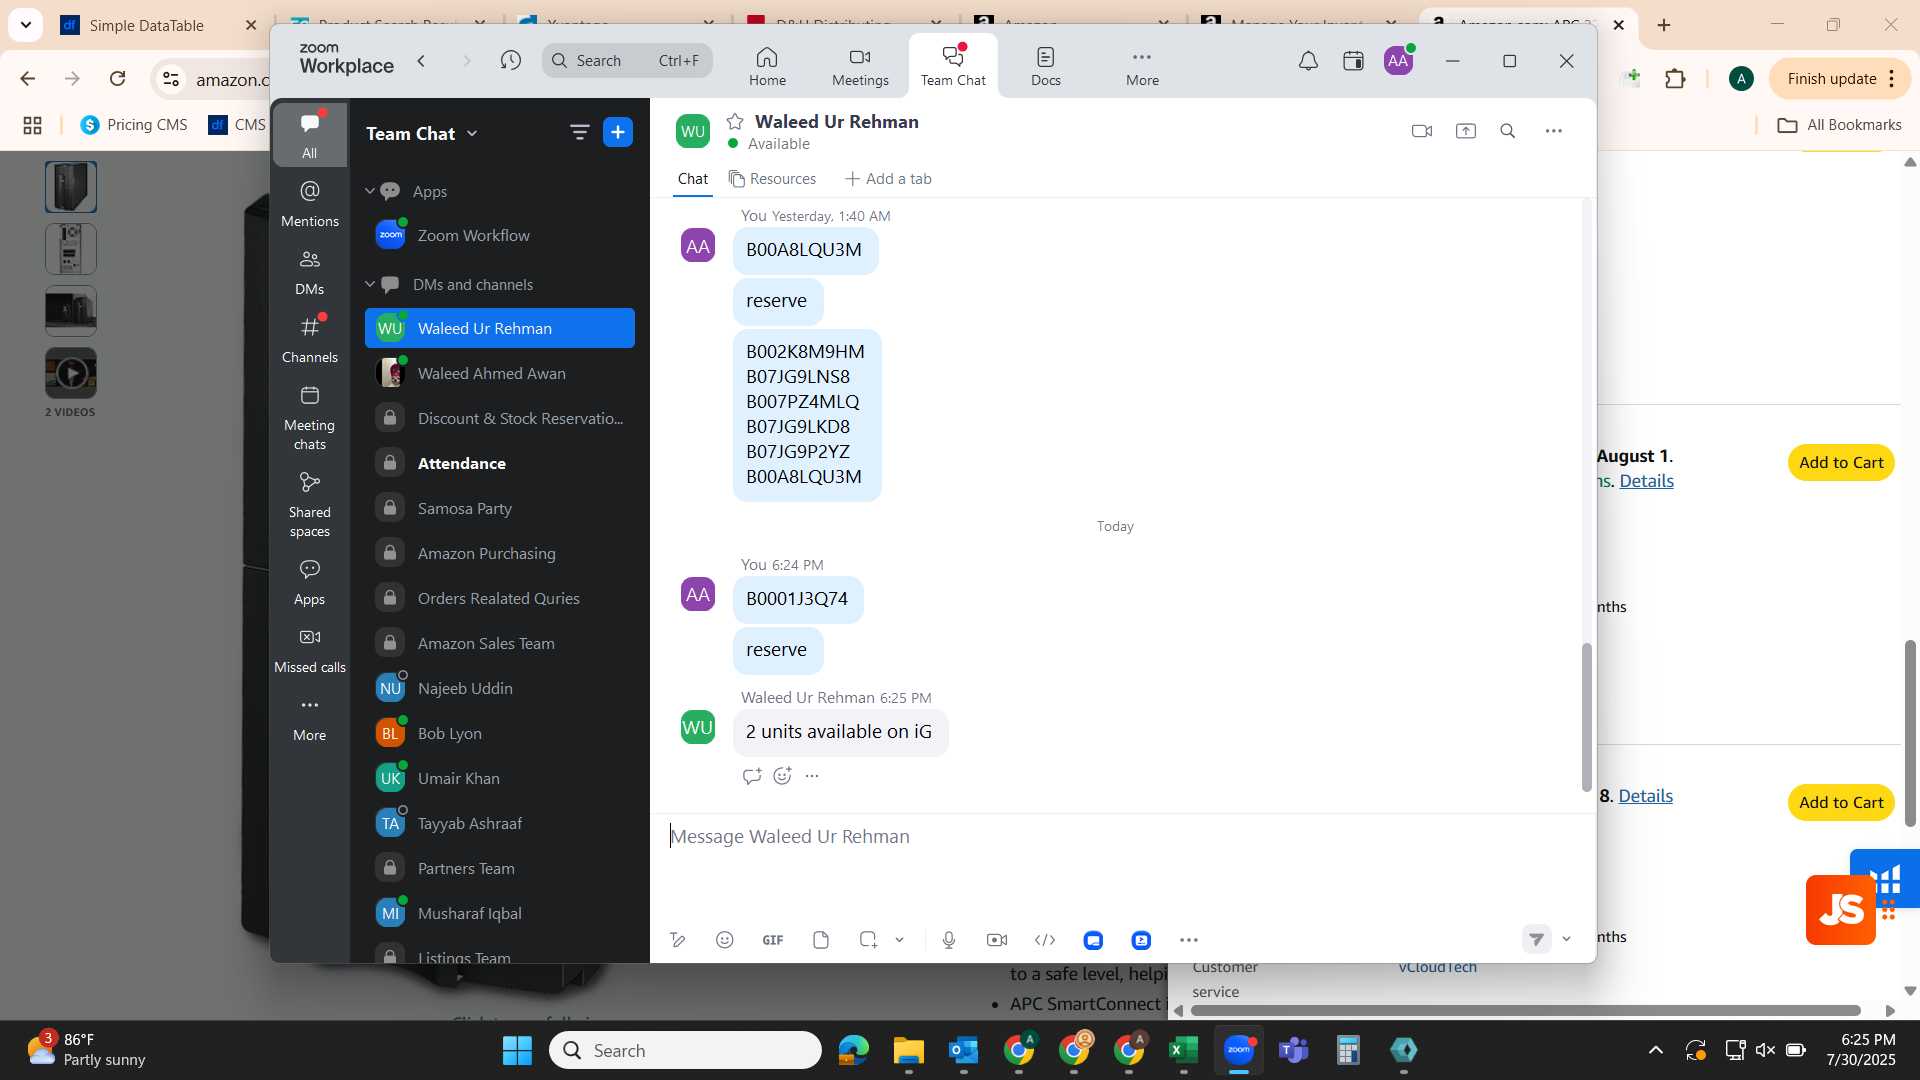The height and width of the screenshot is (1080, 1920).
Task: Collapse DMs and channels section
Action: pyautogui.click(x=370, y=285)
